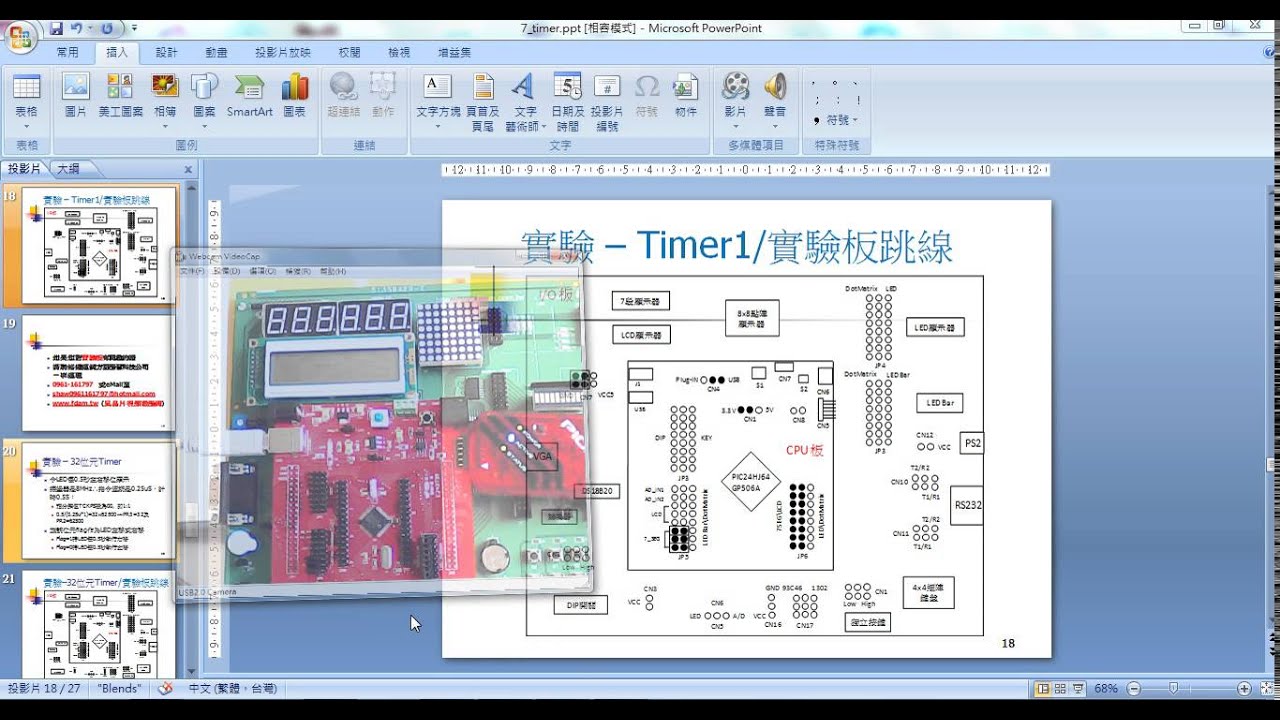Start Slide Show view from status bar

pos(1077,689)
